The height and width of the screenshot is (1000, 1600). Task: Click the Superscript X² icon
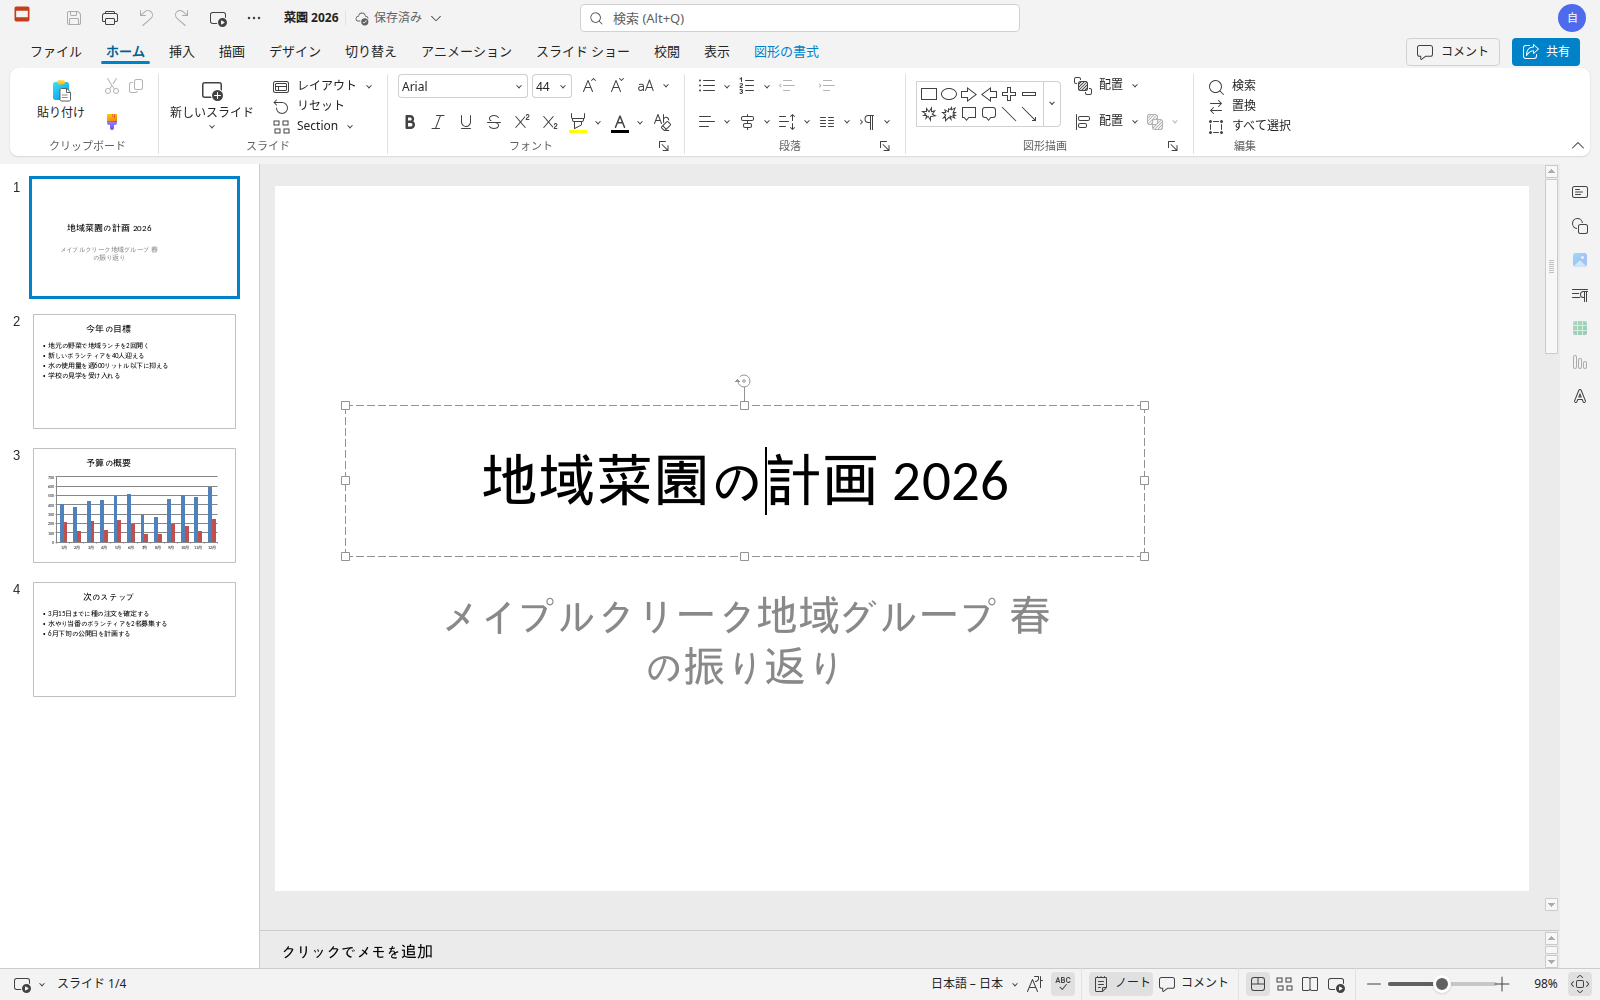click(522, 122)
